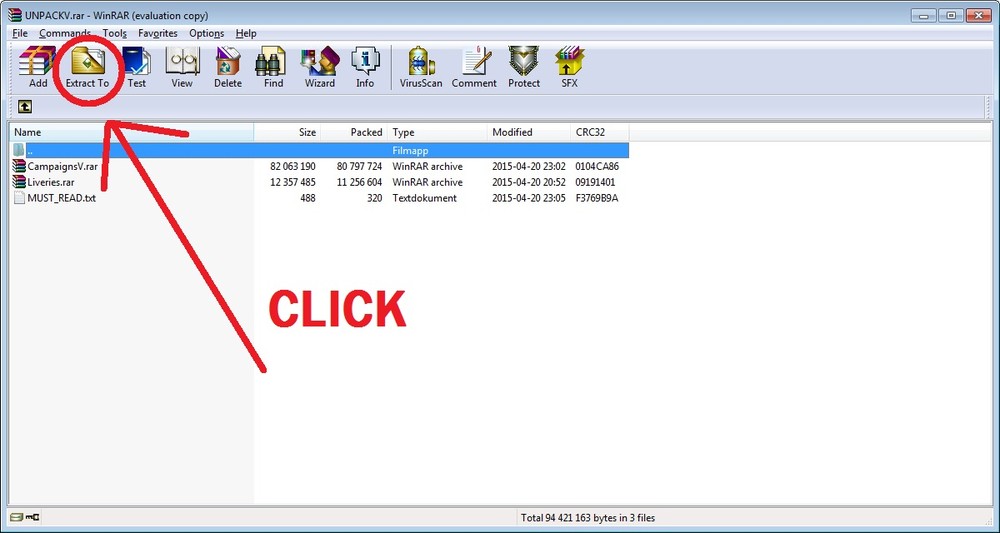Run the Test archive tool

coord(136,67)
